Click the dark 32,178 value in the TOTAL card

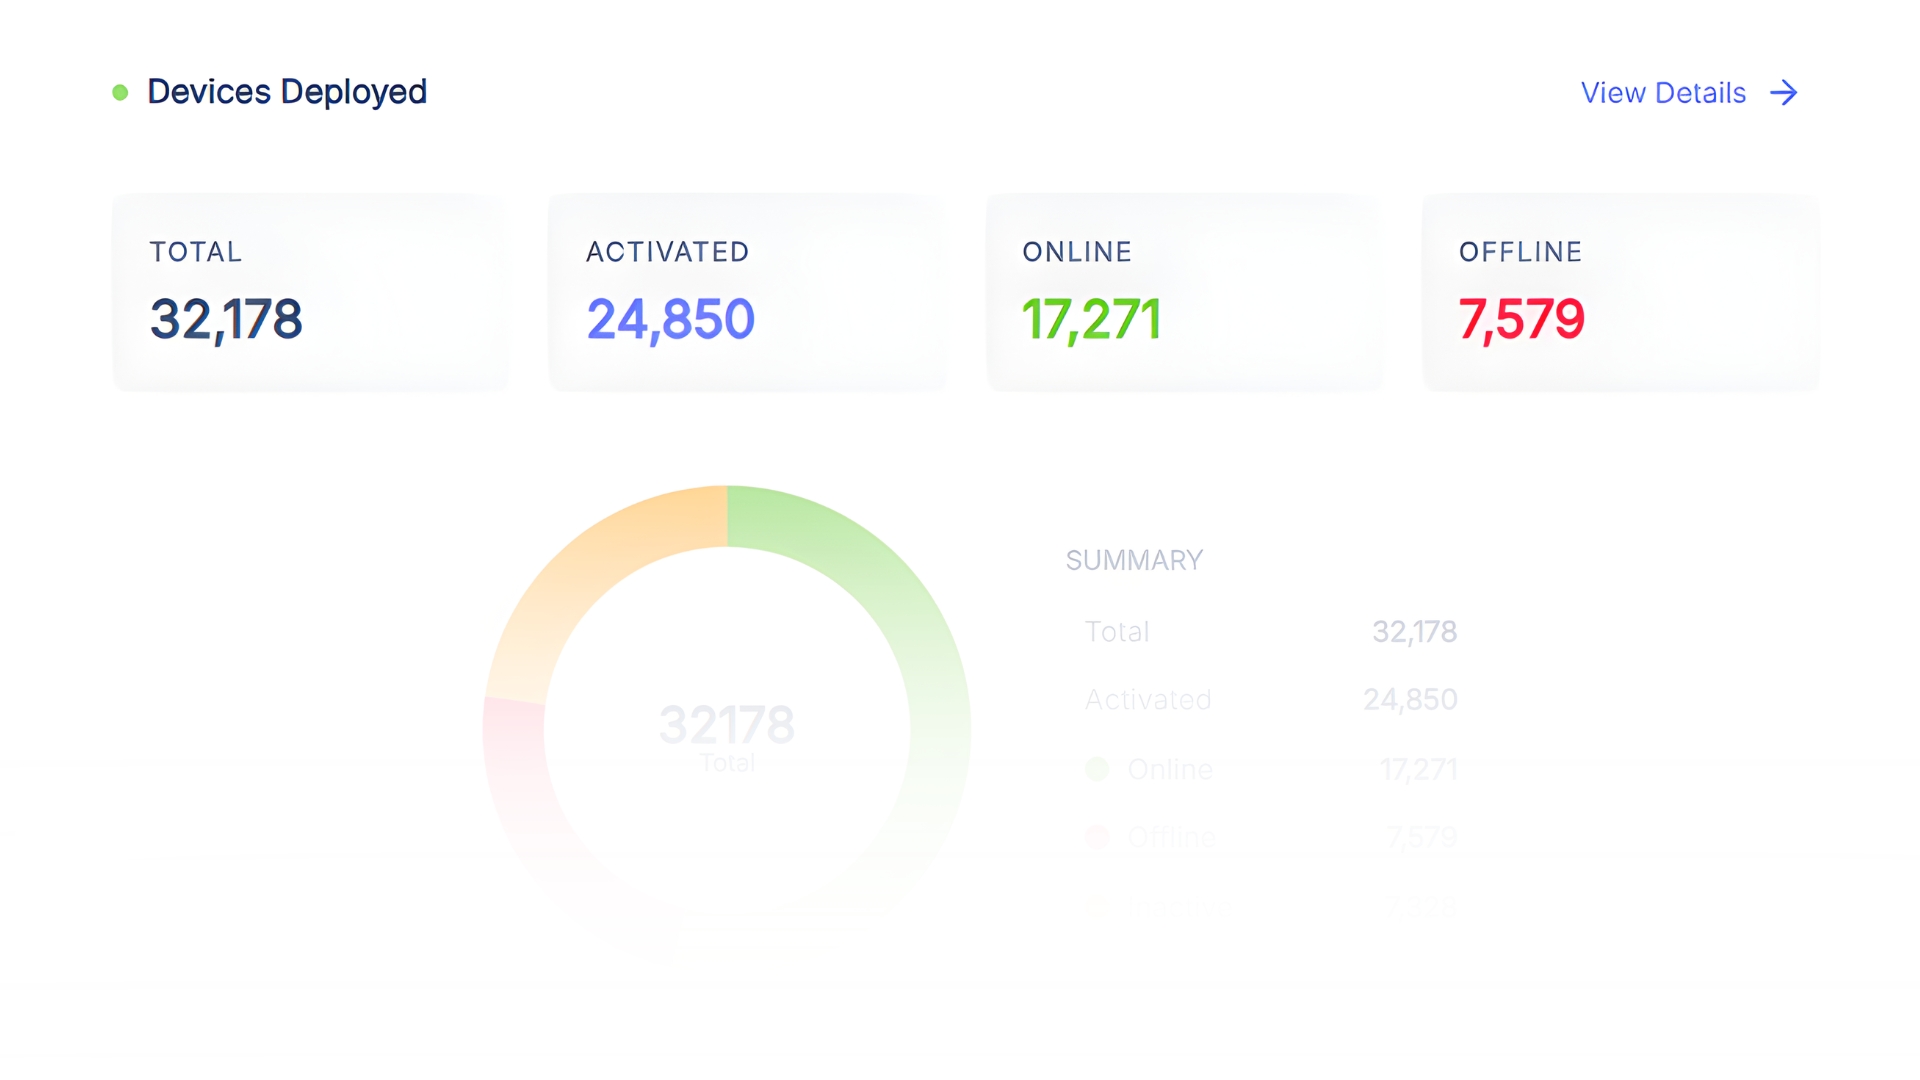[226, 320]
